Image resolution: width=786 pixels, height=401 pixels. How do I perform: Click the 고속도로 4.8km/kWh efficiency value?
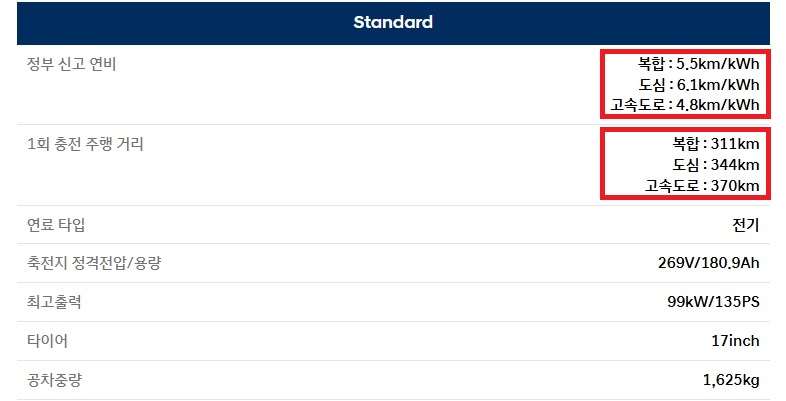(685, 105)
